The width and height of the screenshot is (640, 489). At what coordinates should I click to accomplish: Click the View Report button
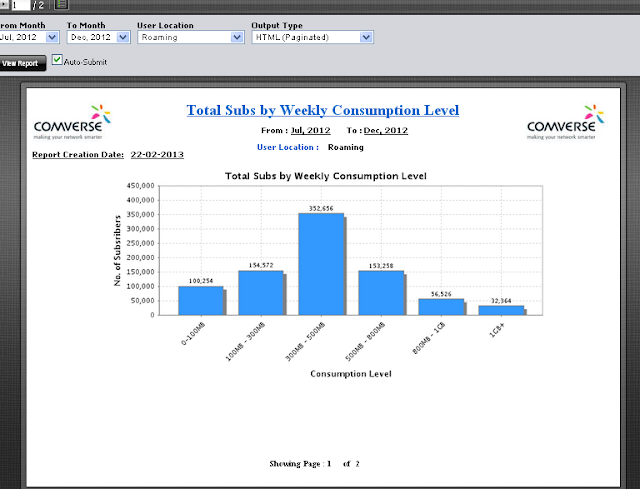click(x=22, y=63)
